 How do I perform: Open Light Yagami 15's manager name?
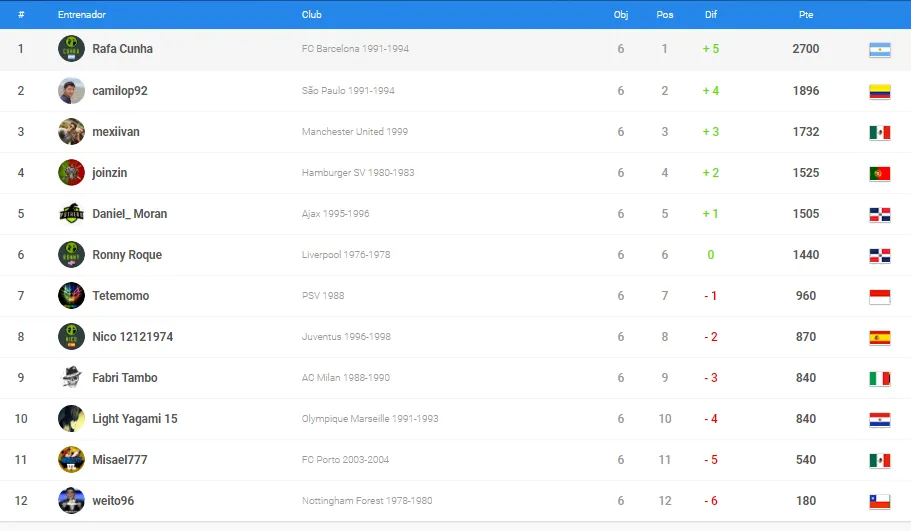tap(135, 418)
